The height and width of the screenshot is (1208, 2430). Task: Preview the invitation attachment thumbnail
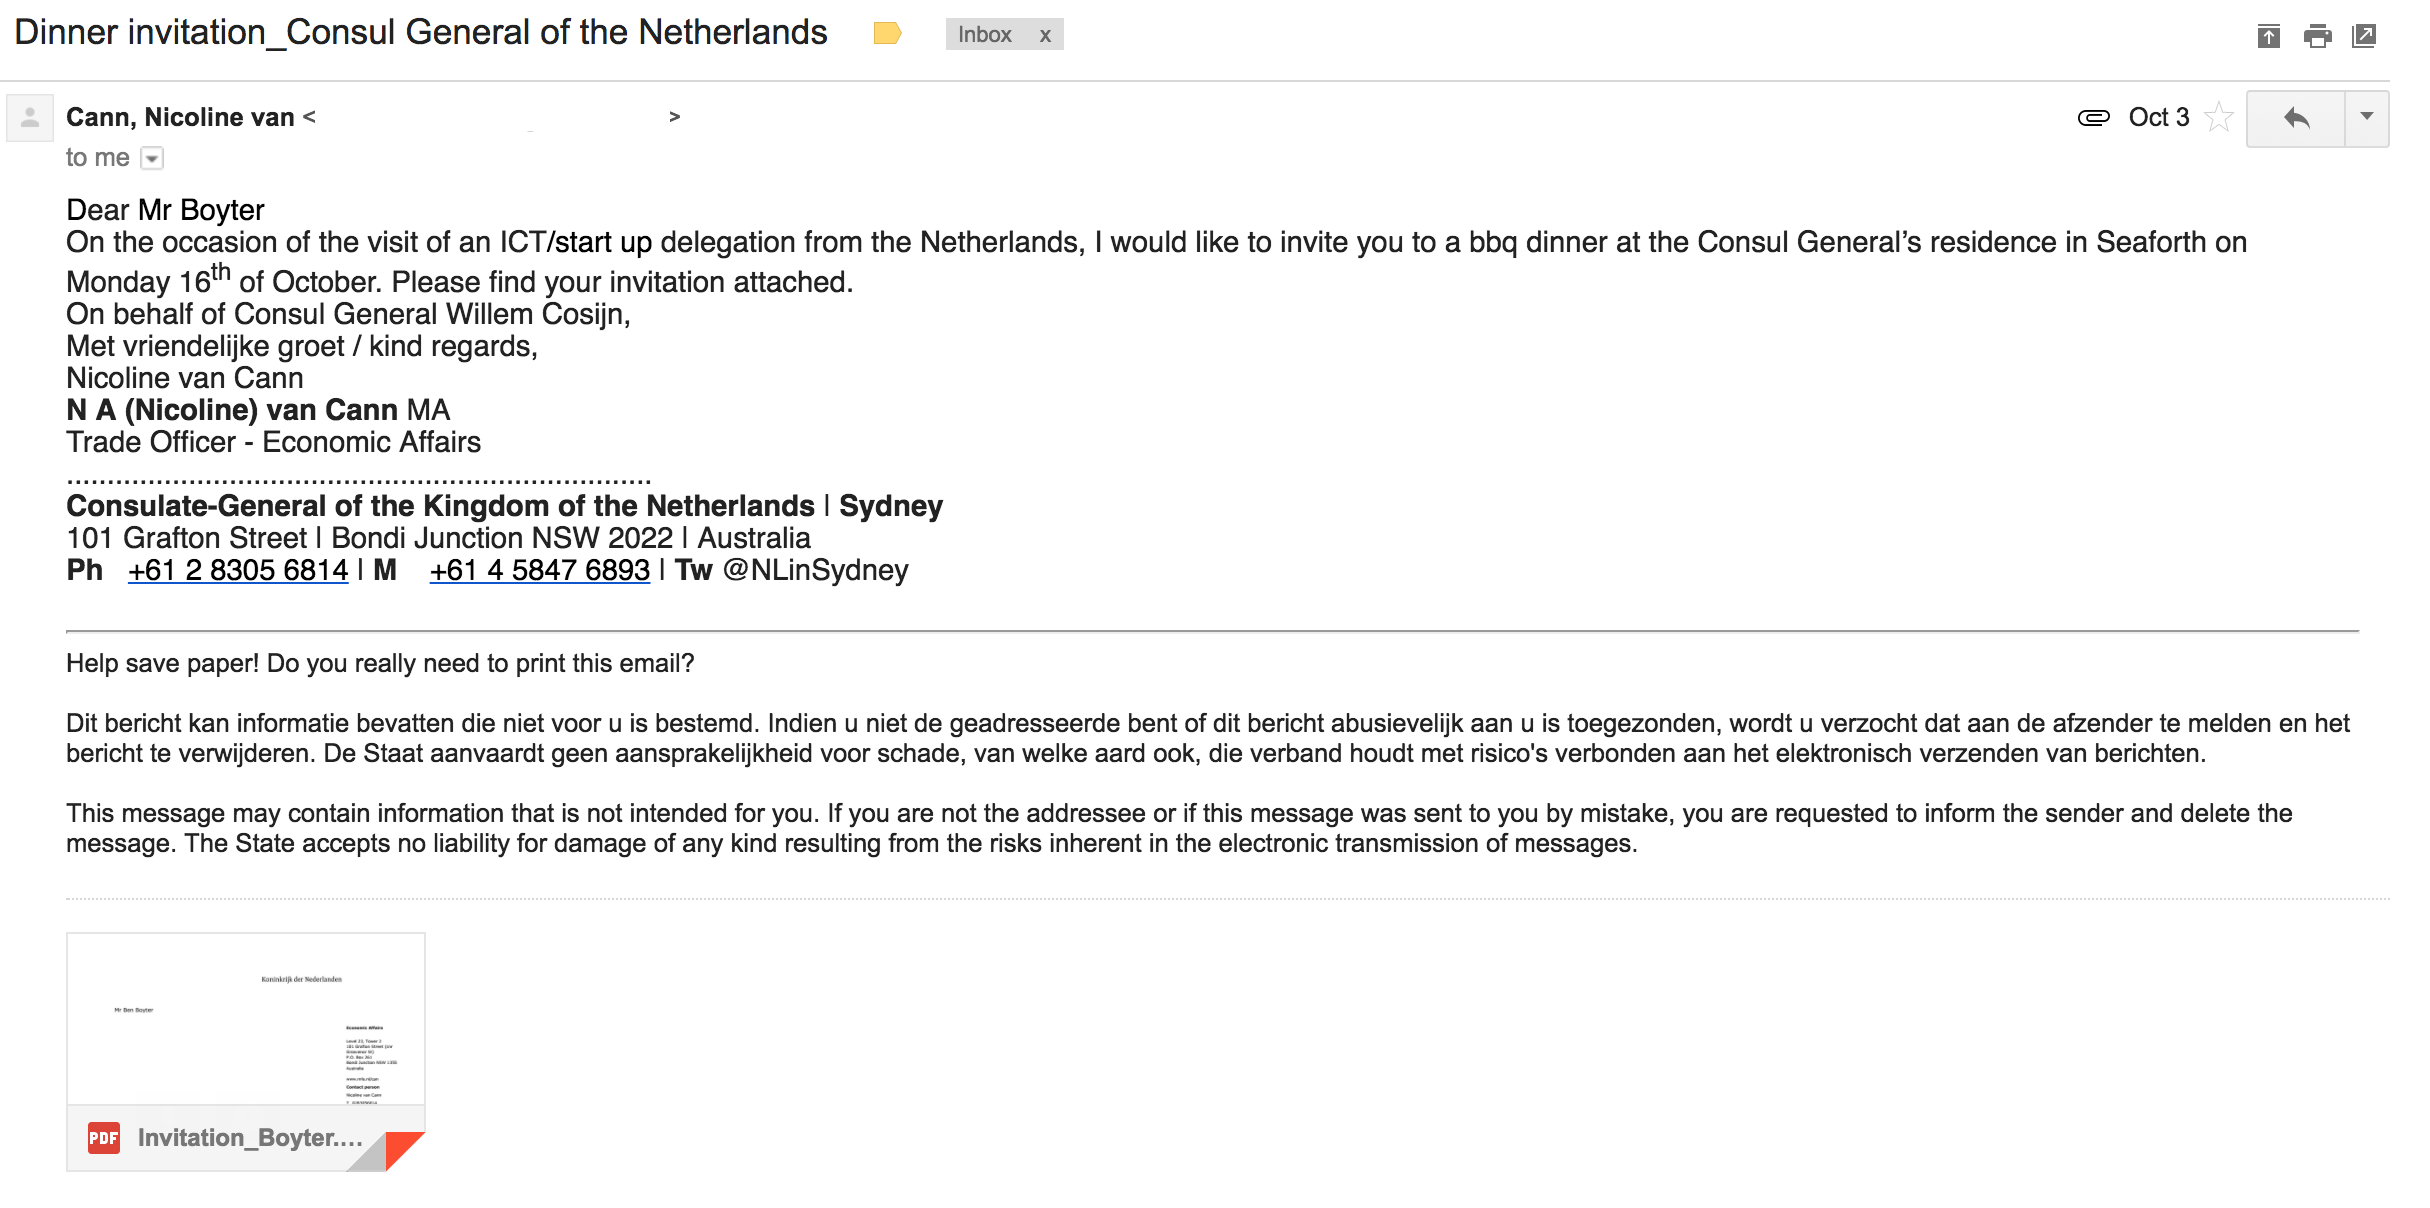coord(246,1019)
